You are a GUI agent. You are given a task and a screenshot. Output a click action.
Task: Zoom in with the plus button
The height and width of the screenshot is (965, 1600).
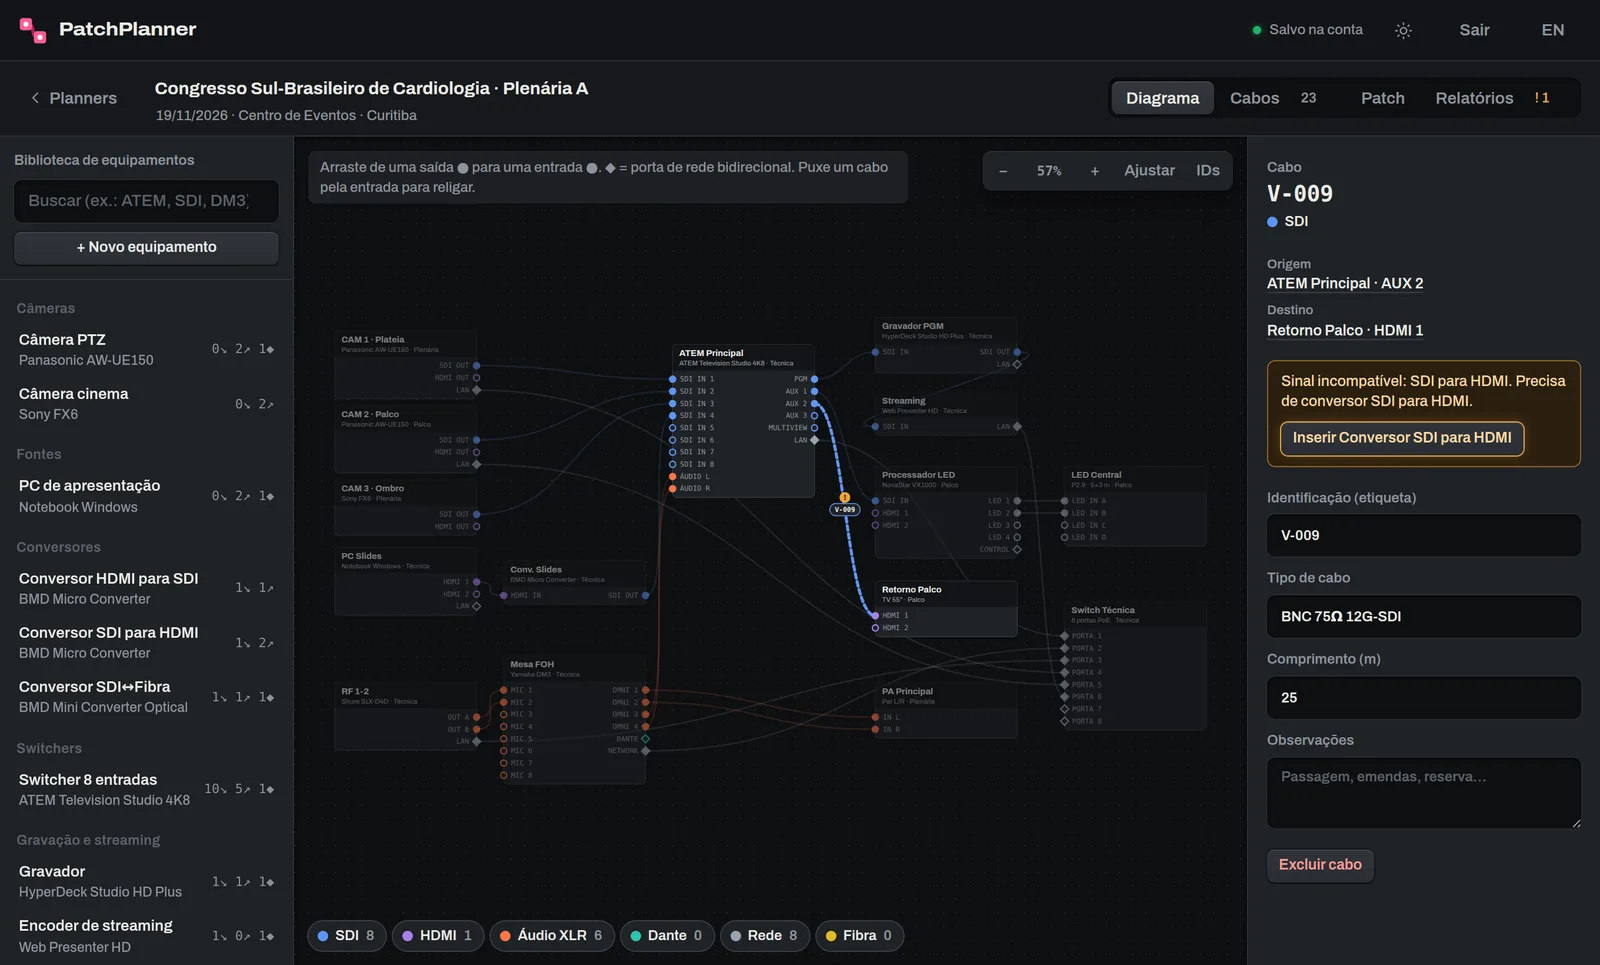(x=1095, y=171)
